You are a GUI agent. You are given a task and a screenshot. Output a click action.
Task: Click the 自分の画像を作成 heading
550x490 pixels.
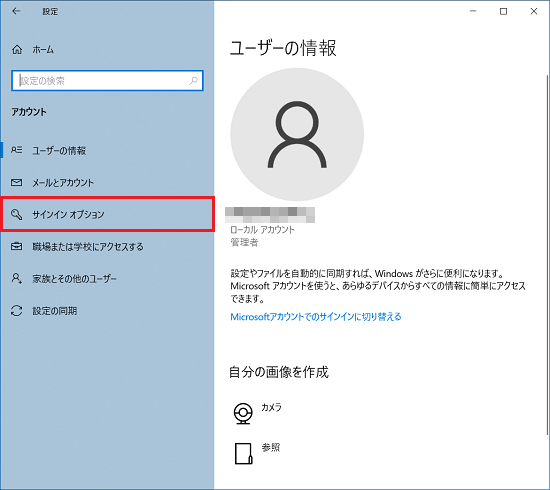coord(279,372)
